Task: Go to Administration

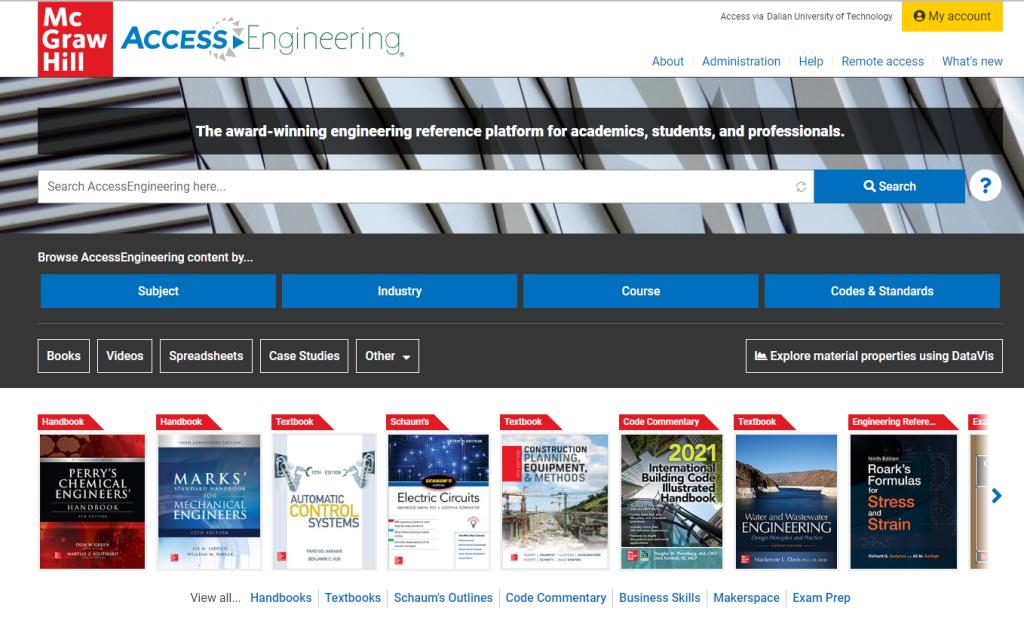Action: (x=741, y=61)
